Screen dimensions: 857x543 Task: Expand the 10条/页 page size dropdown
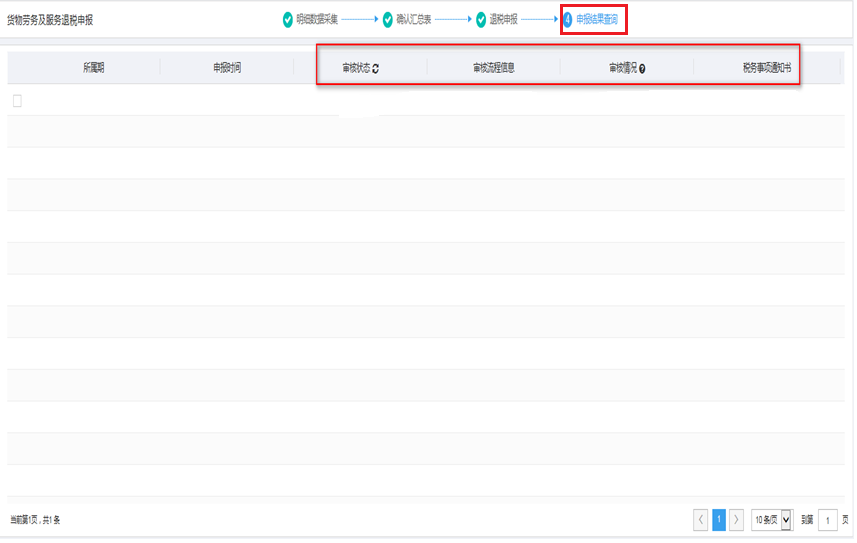pos(771,519)
